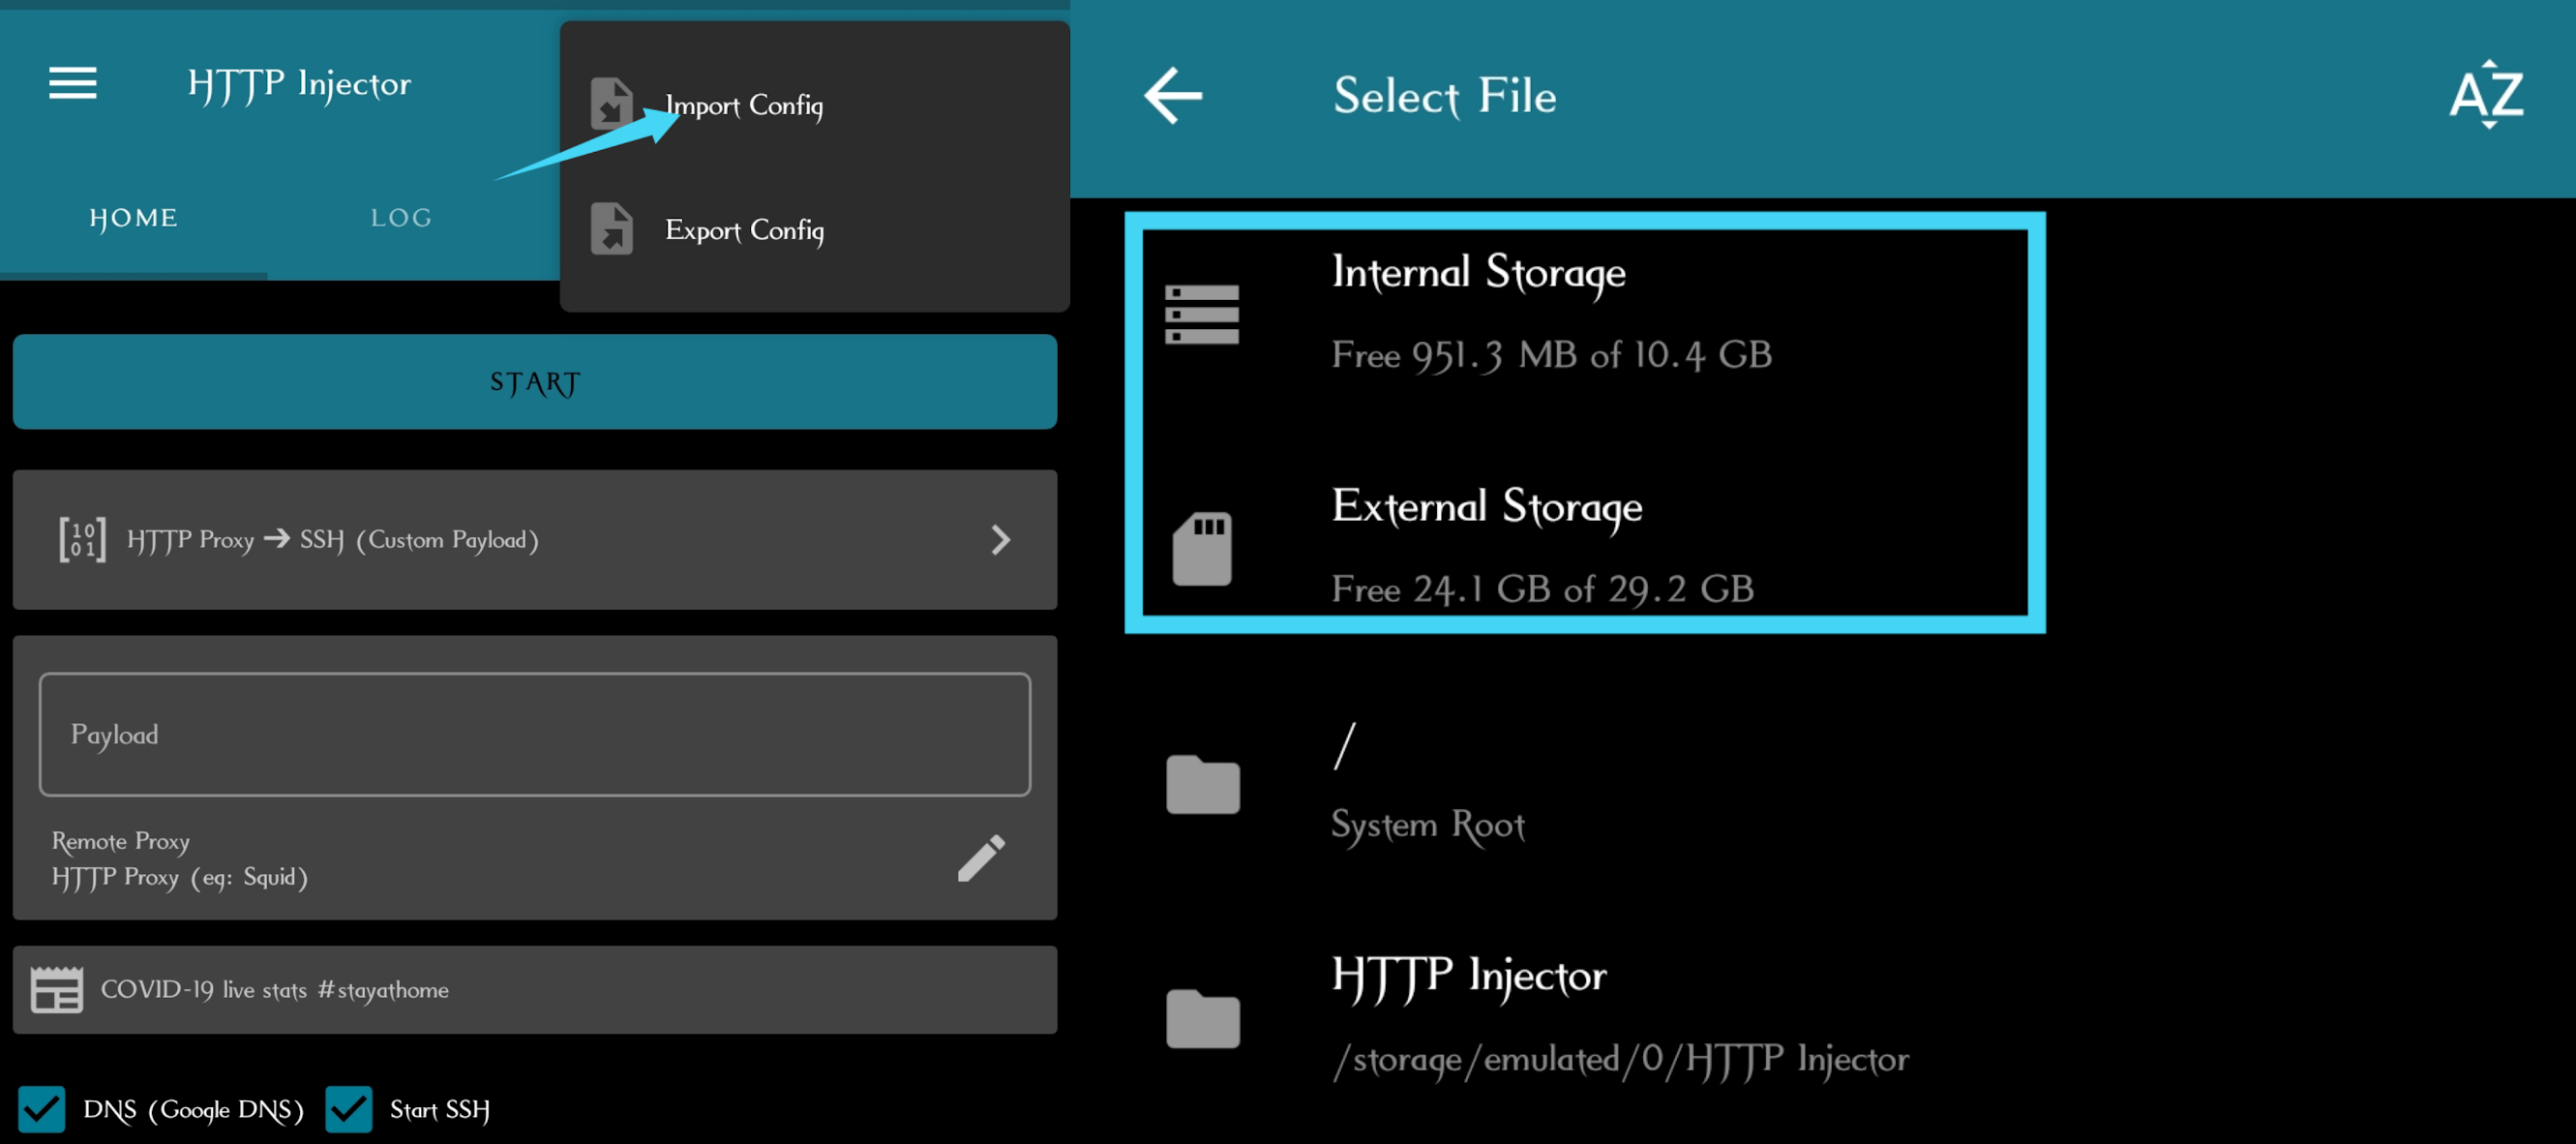Screen dimensions: 2576x1144
Task: Edit Remote Proxy with pencil icon
Action: pos(980,858)
